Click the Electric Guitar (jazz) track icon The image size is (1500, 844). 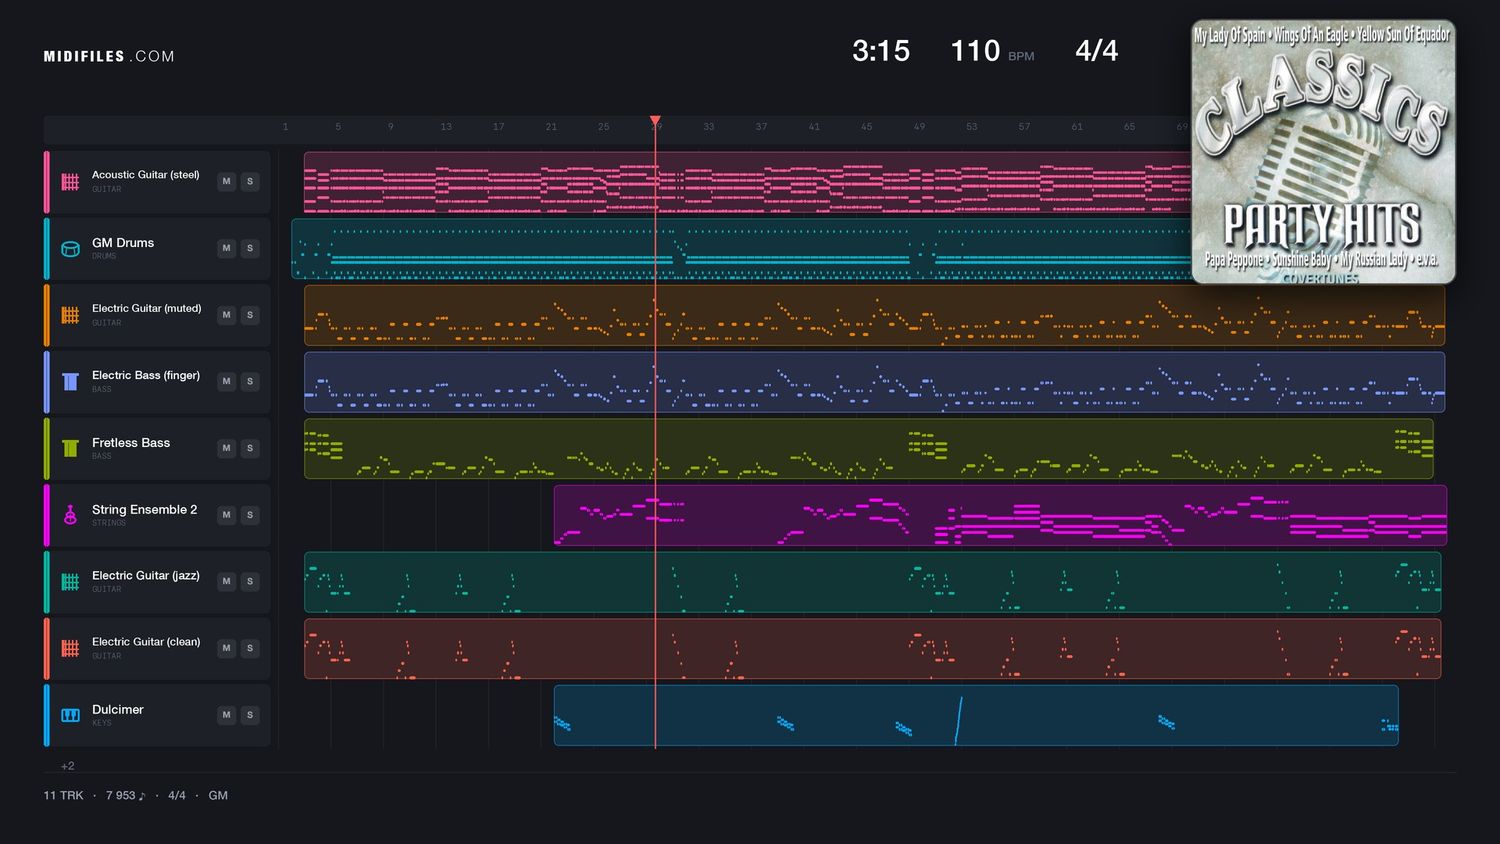click(x=70, y=582)
